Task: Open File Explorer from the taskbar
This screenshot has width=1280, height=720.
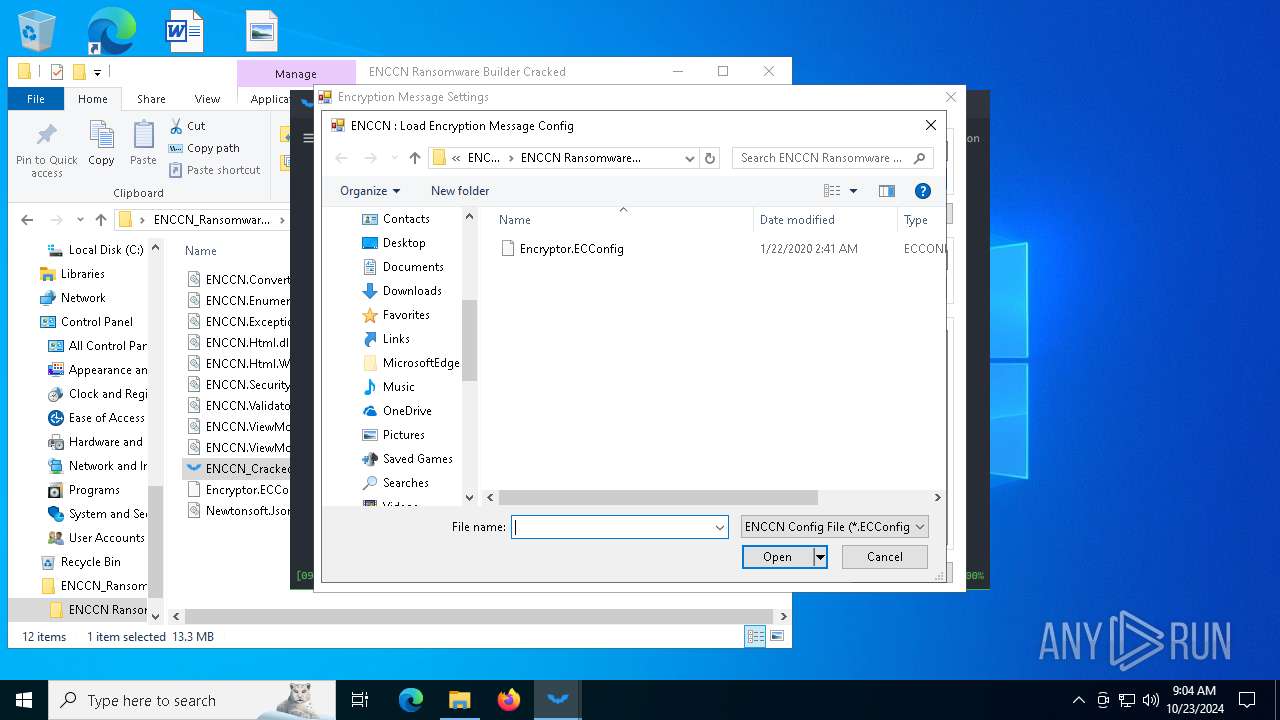Action: [x=459, y=700]
